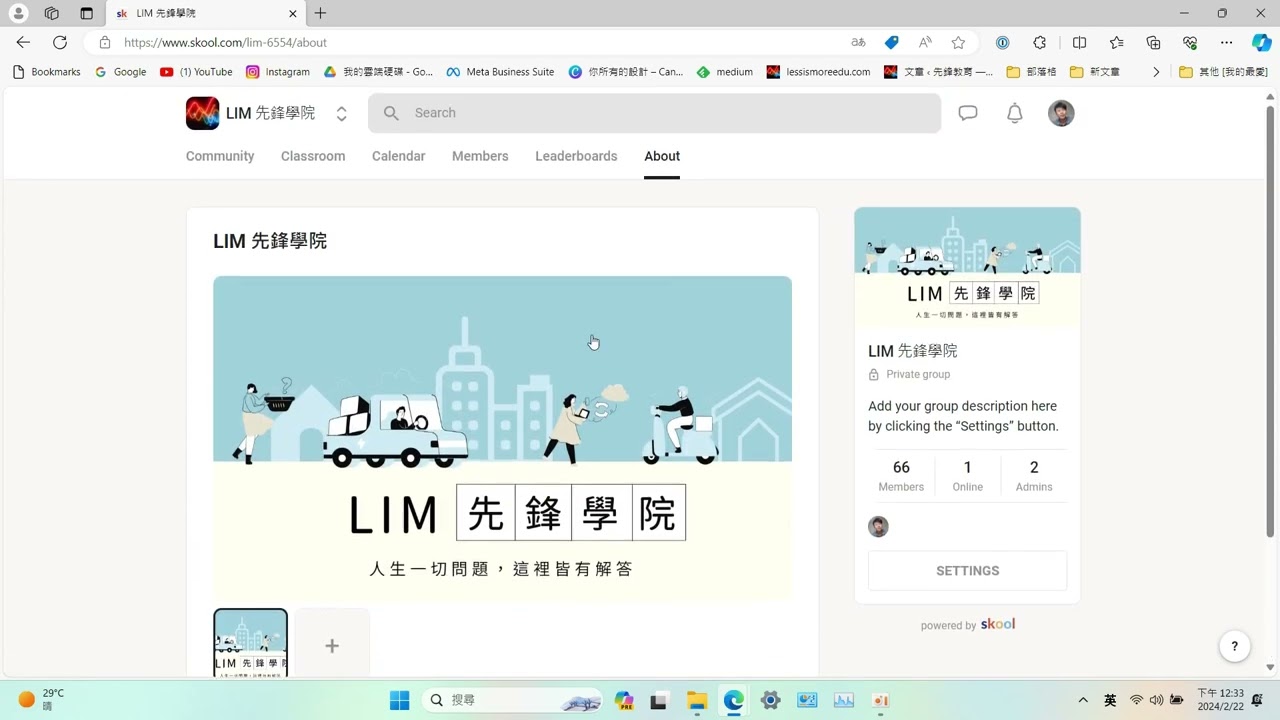Refresh the page with reload icon
Image resolution: width=1280 pixels, height=720 pixels.
[x=60, y=42]
